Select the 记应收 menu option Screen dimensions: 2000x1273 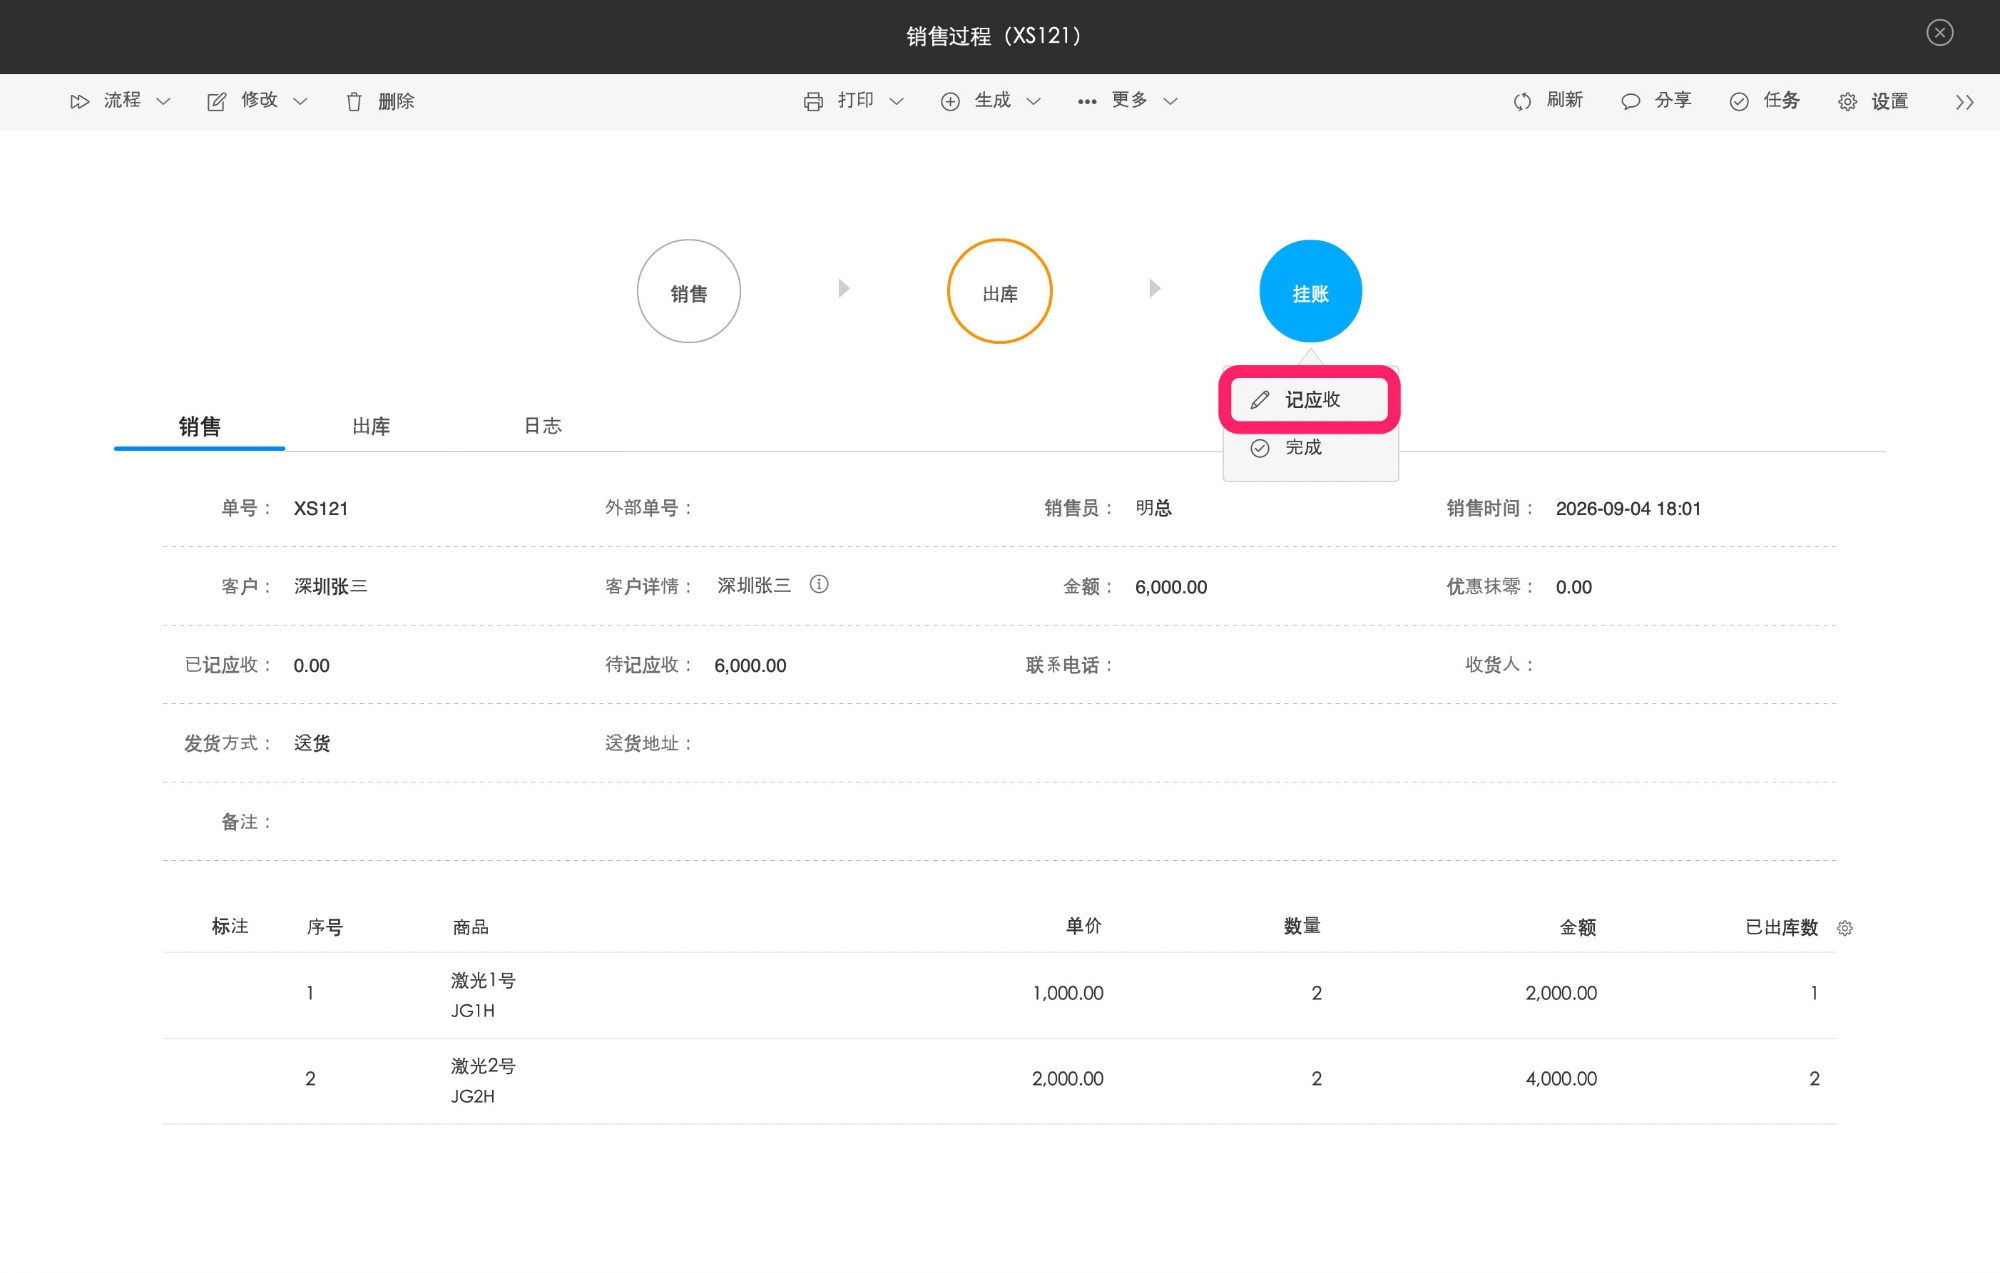click(x=1309, y=400)
